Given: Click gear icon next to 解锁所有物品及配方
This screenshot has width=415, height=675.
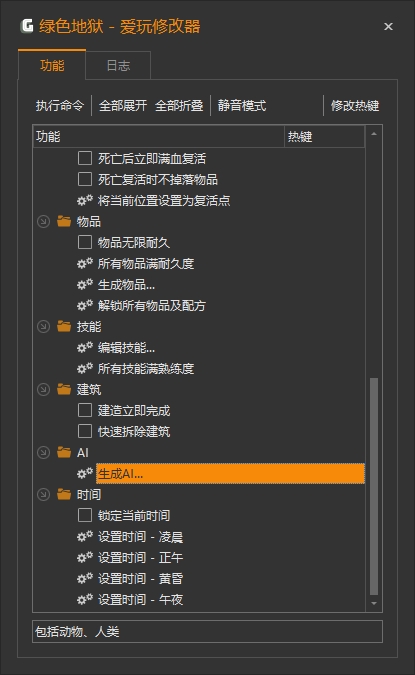Looking at the screenshot, I should tap(85, 306).
